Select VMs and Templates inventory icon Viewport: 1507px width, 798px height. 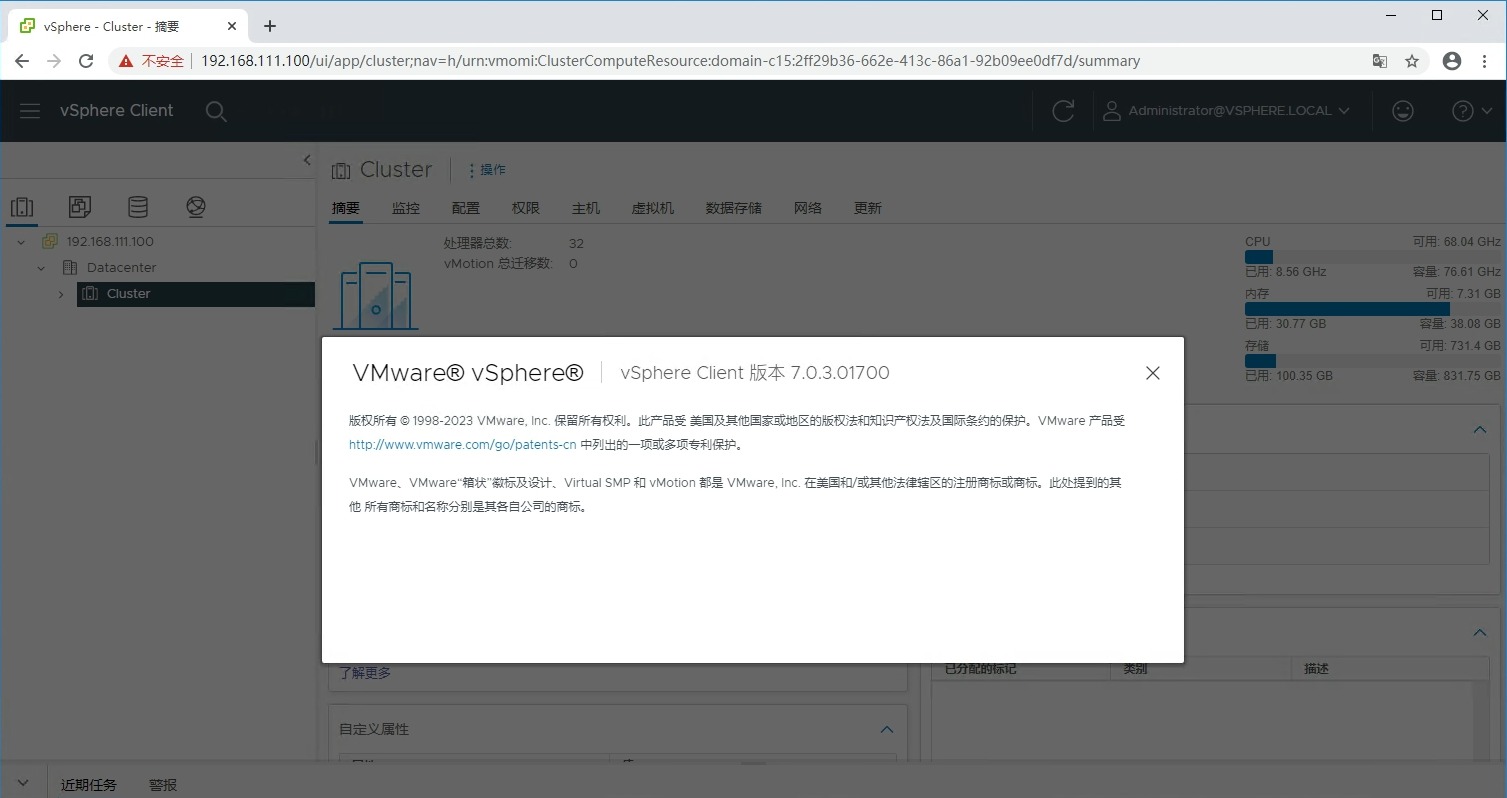coord(80,207)
